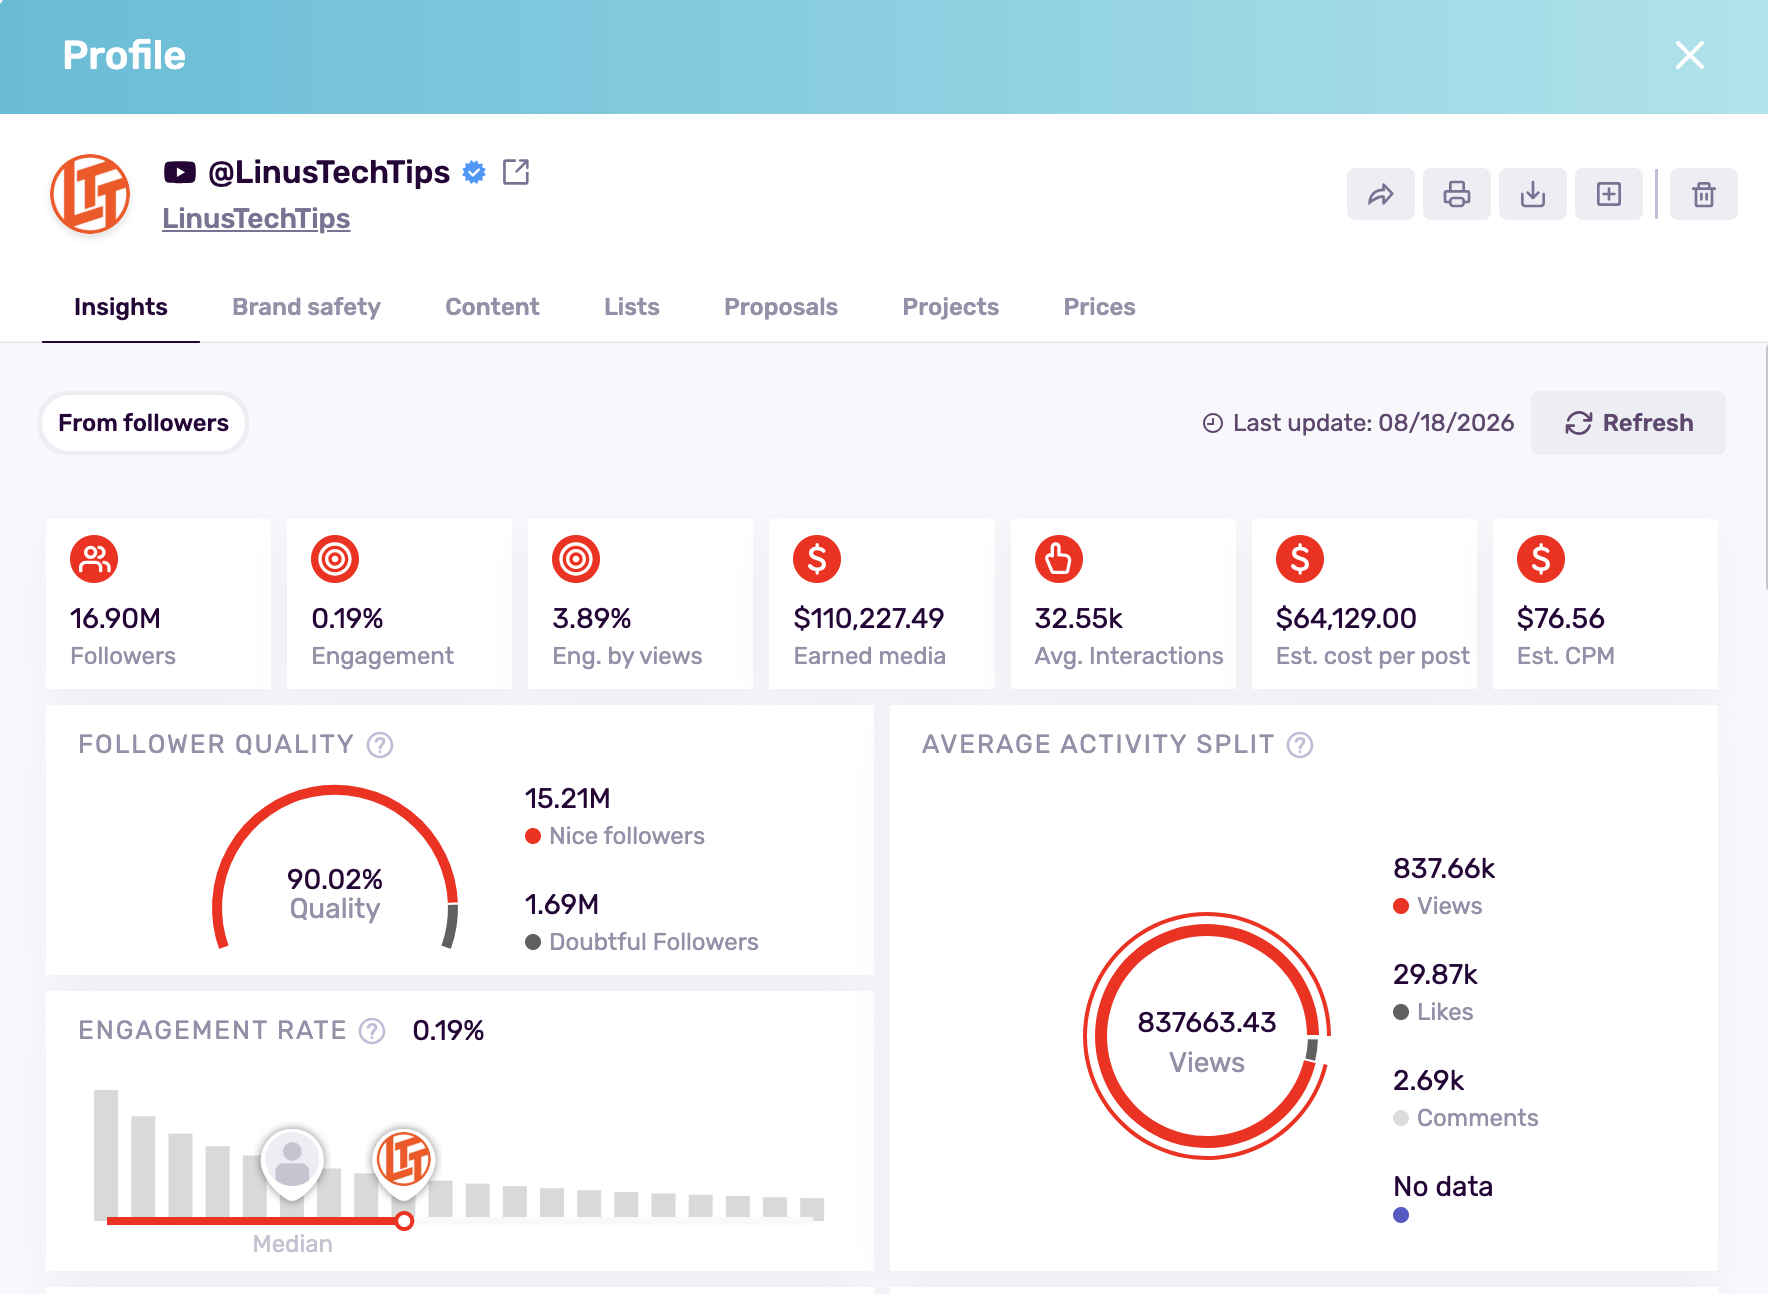This screenshot has height=1294, width=1768.
Task: Click the 2.69k Comments value
Action: point(1428,1080)
